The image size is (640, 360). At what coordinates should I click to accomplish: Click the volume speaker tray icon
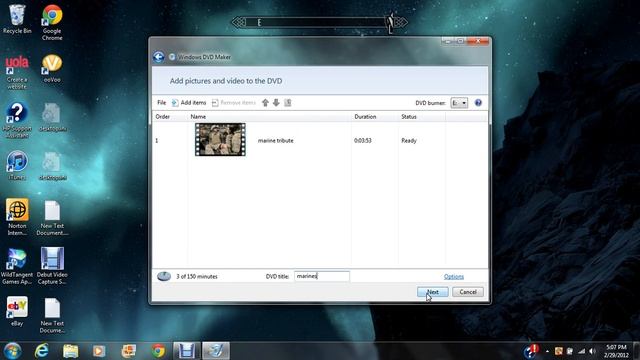point(593,351)
